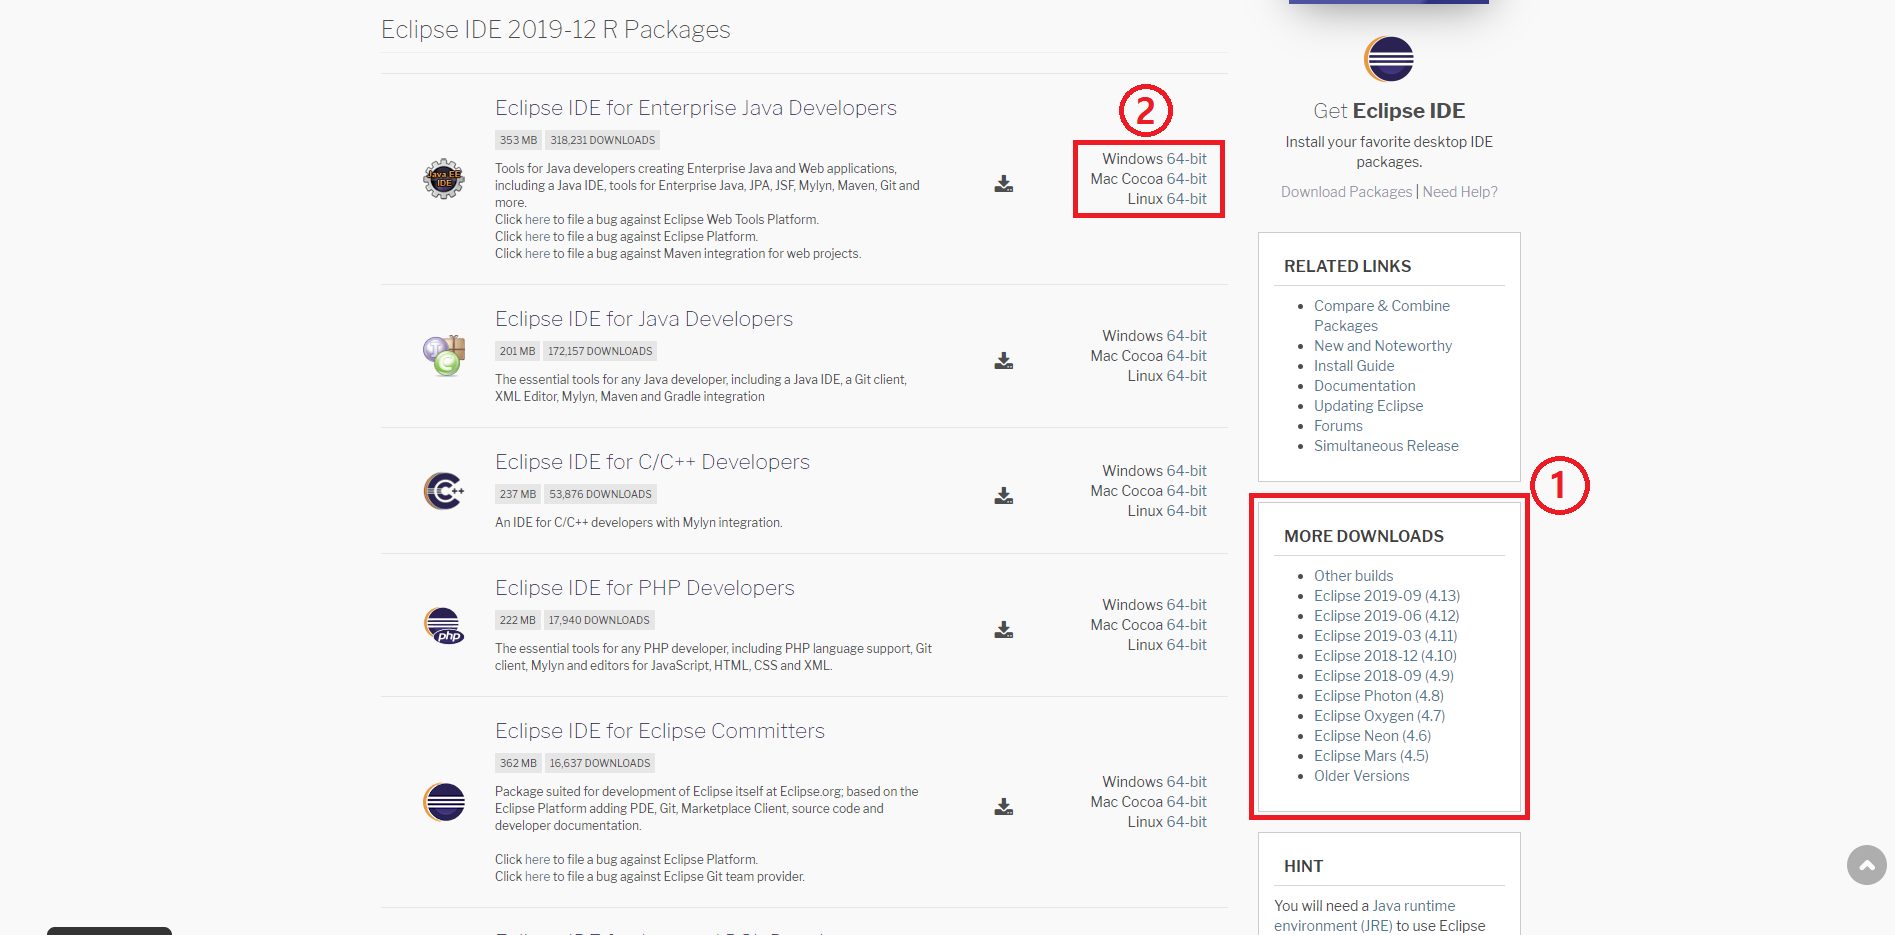Click the Java runtime environment (JRE) hint link
The image size is (1895, 935).
point(1366,916)
